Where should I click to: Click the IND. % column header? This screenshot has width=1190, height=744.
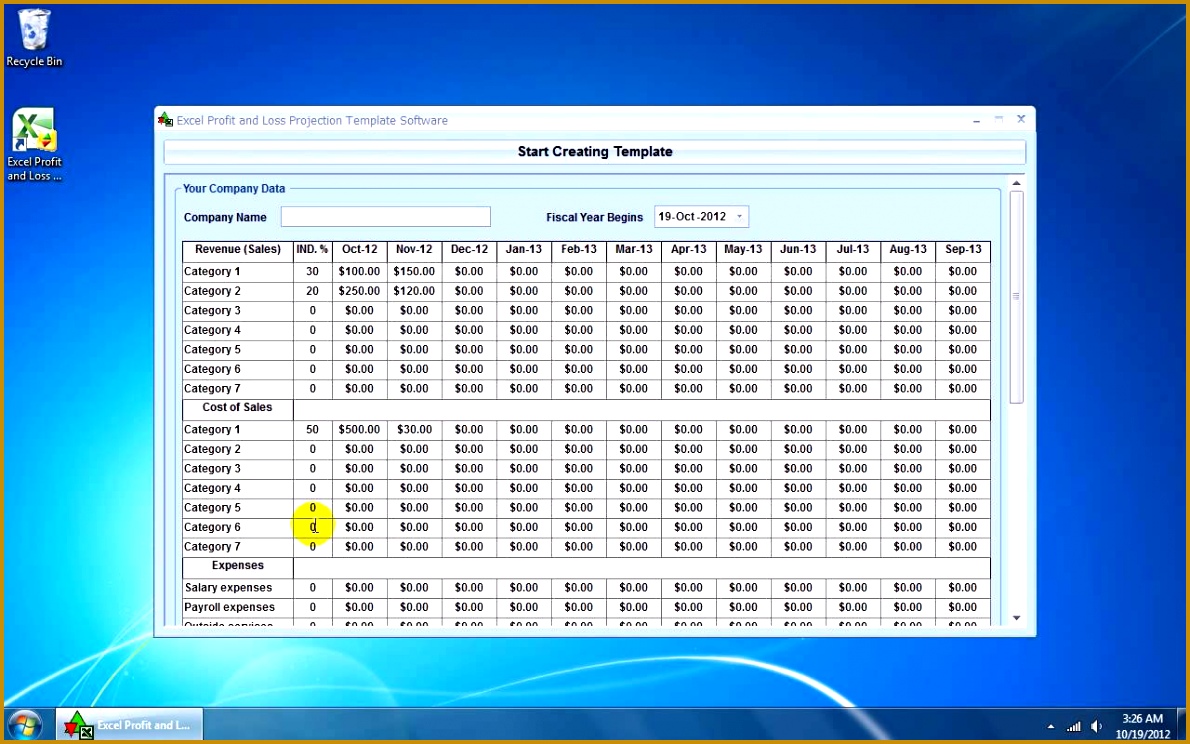point(313,250)
